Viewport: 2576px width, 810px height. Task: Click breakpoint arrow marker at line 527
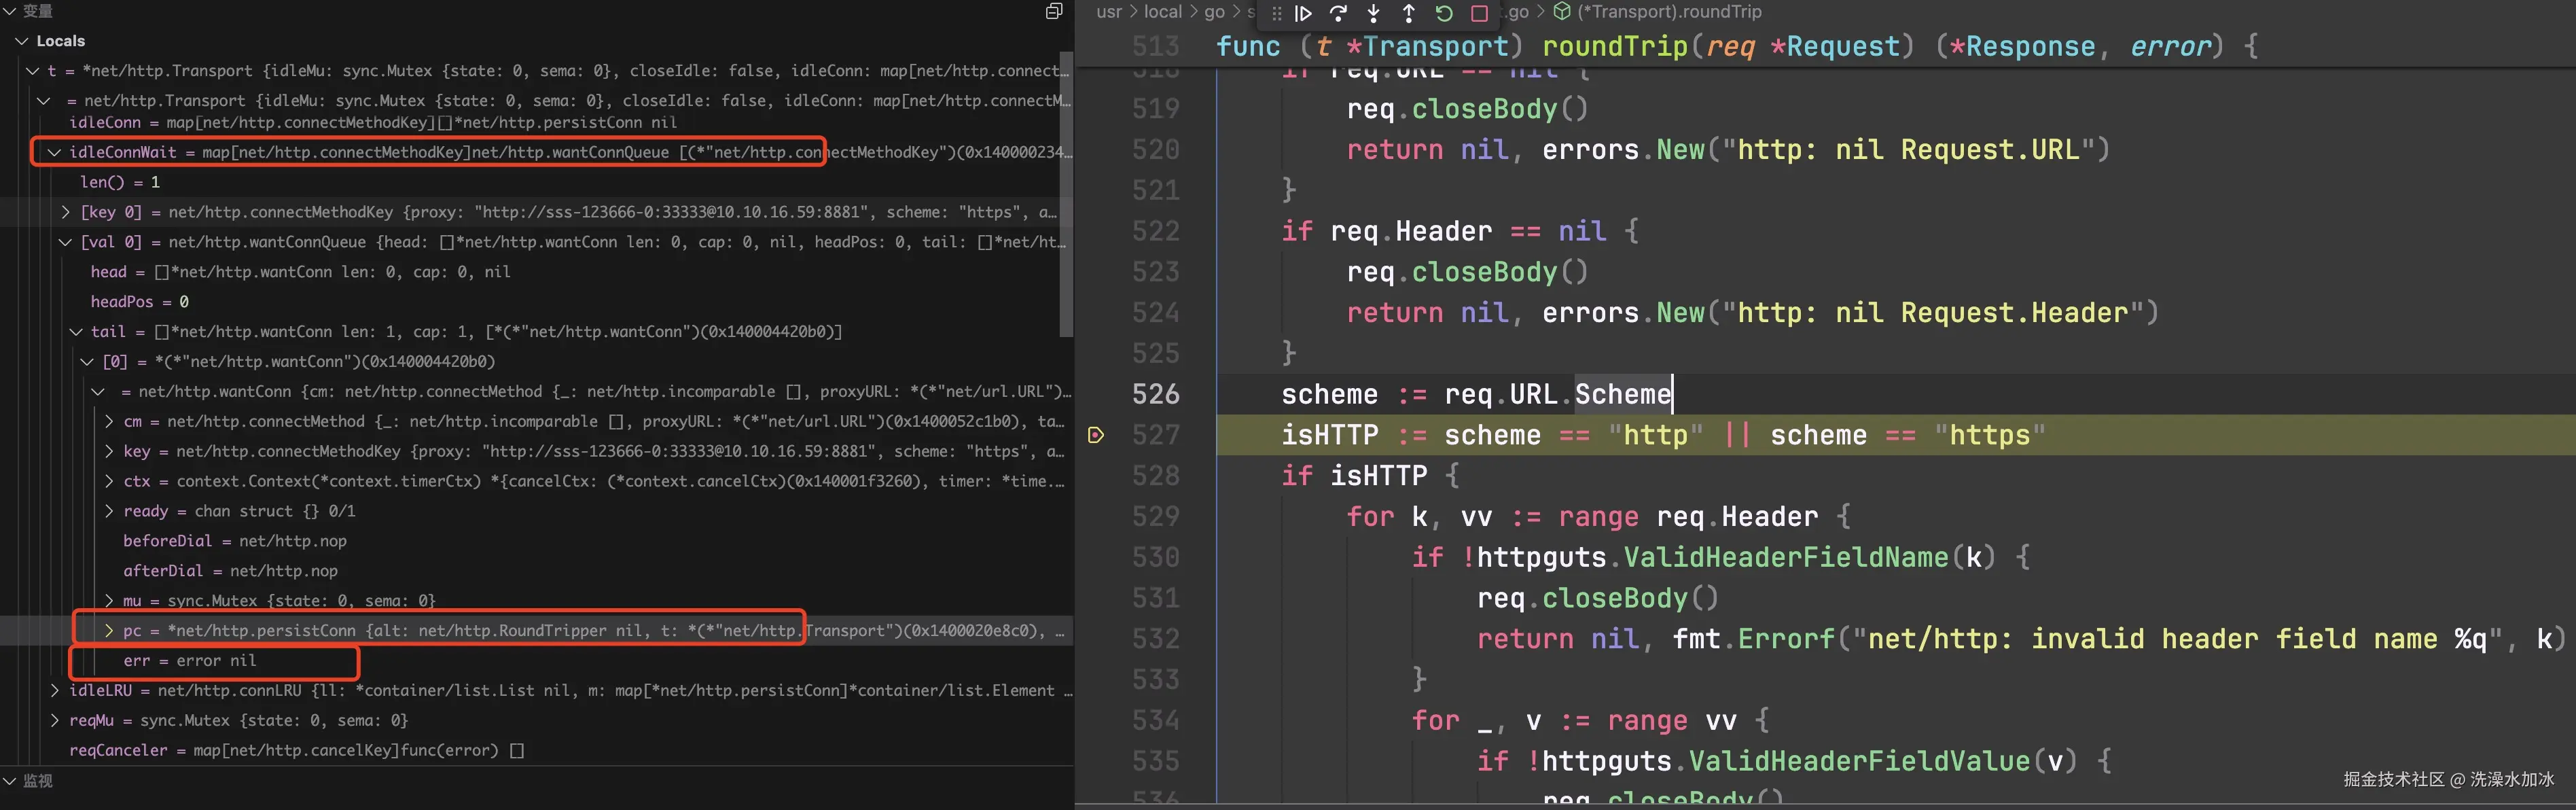tap(1096, 435)
